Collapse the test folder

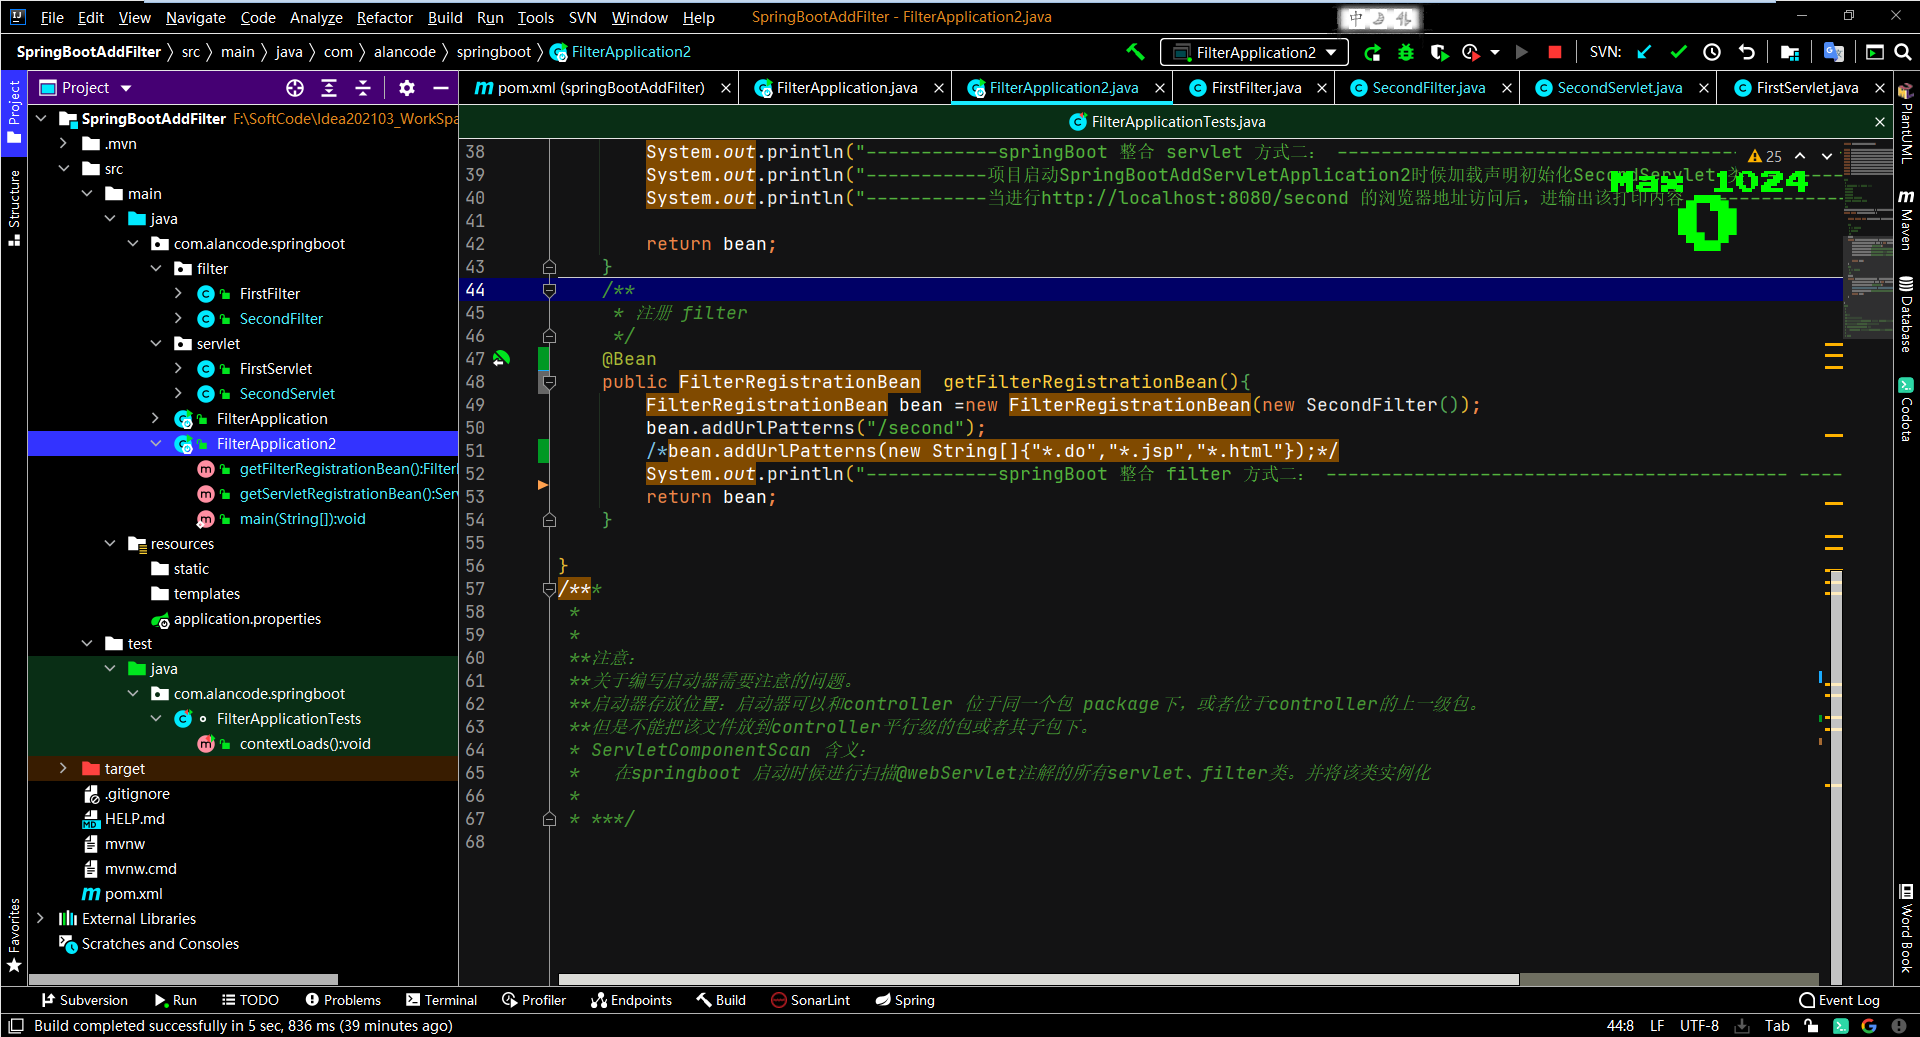click(87, 644)
